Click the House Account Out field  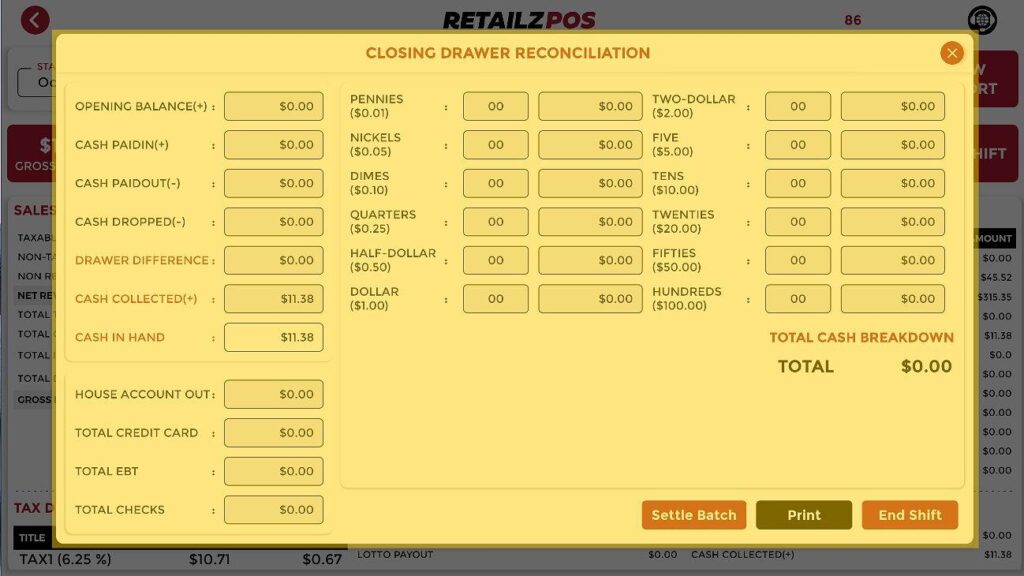273,394
